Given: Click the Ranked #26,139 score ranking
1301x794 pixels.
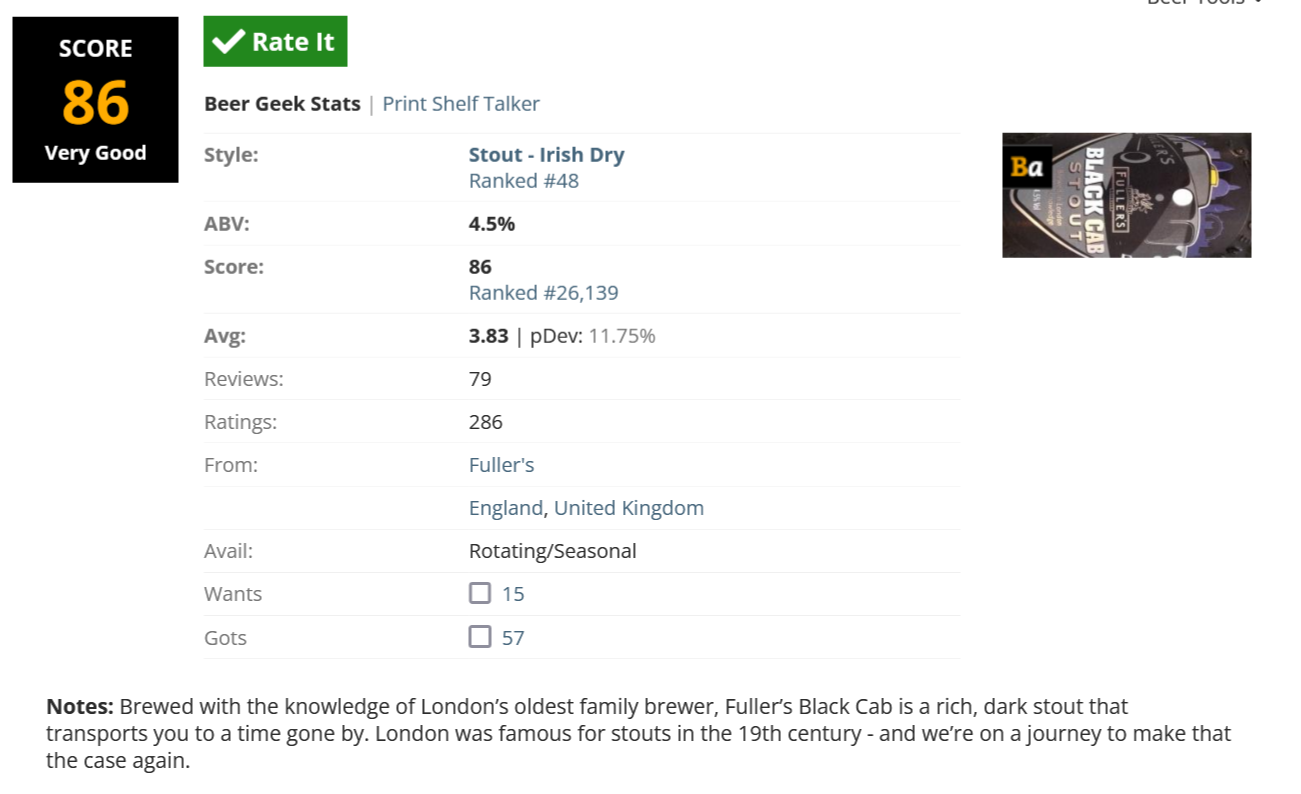Looking at the screenshot, I should tap(543, 293).
